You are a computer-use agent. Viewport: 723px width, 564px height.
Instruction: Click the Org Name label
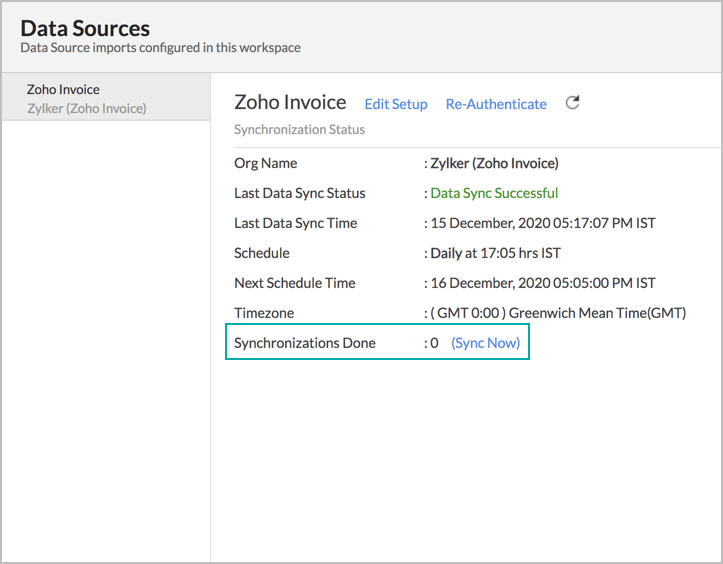tap(266, 163)
